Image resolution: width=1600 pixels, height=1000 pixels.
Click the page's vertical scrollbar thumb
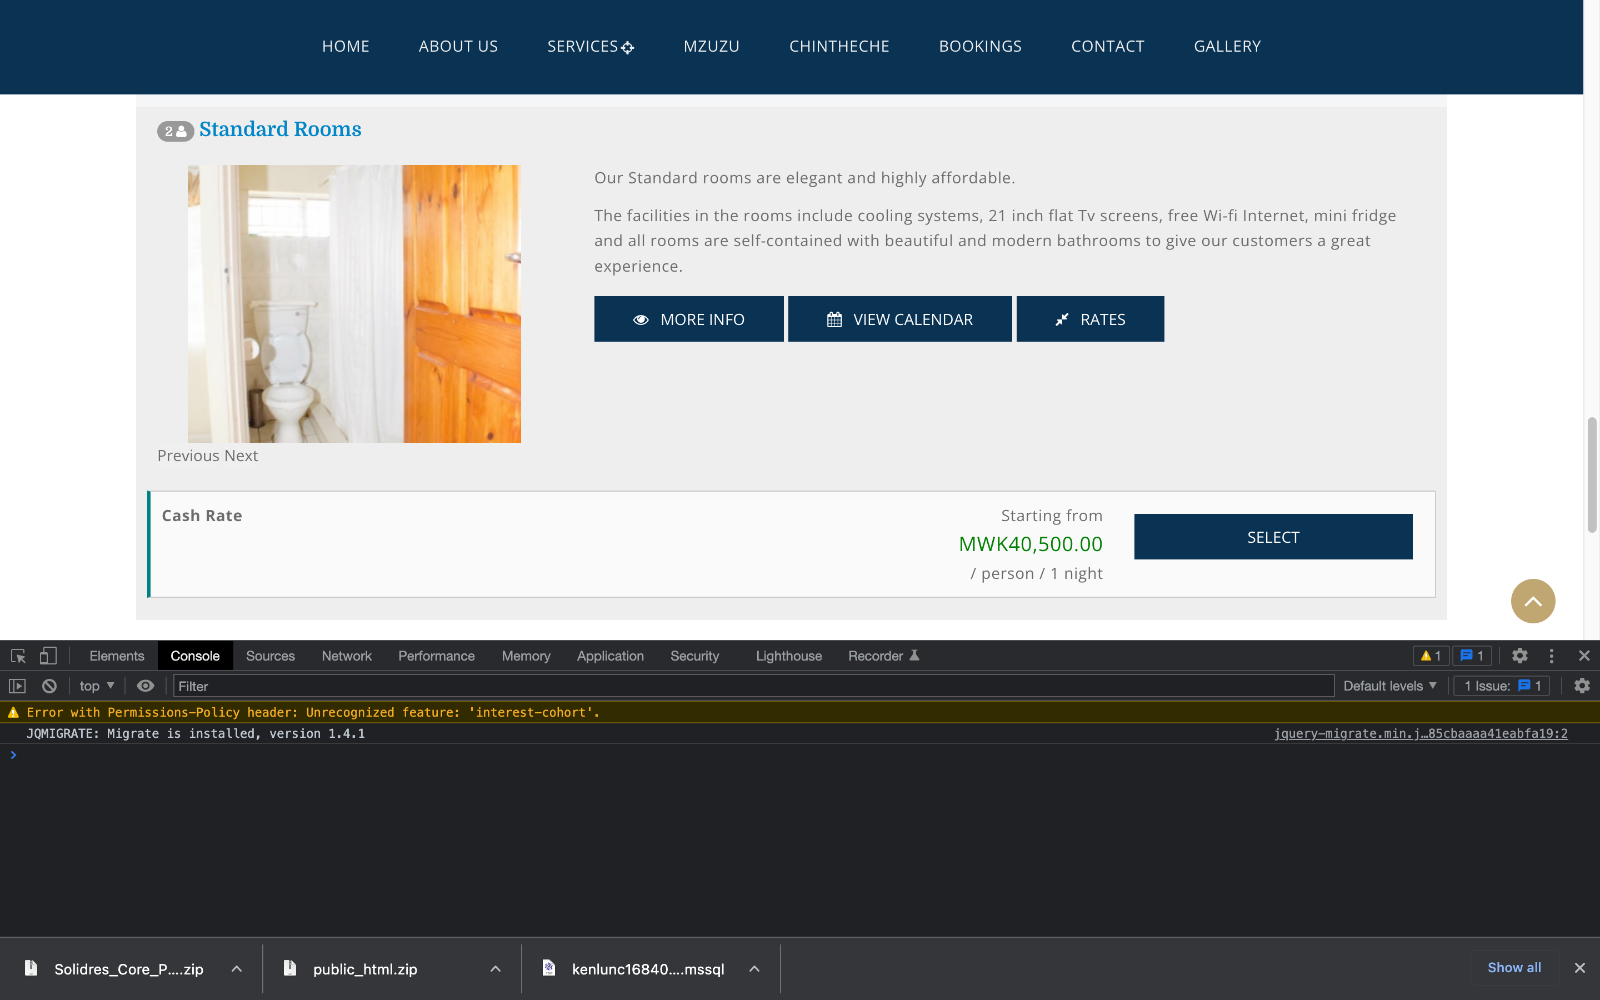coord(1591,475)
